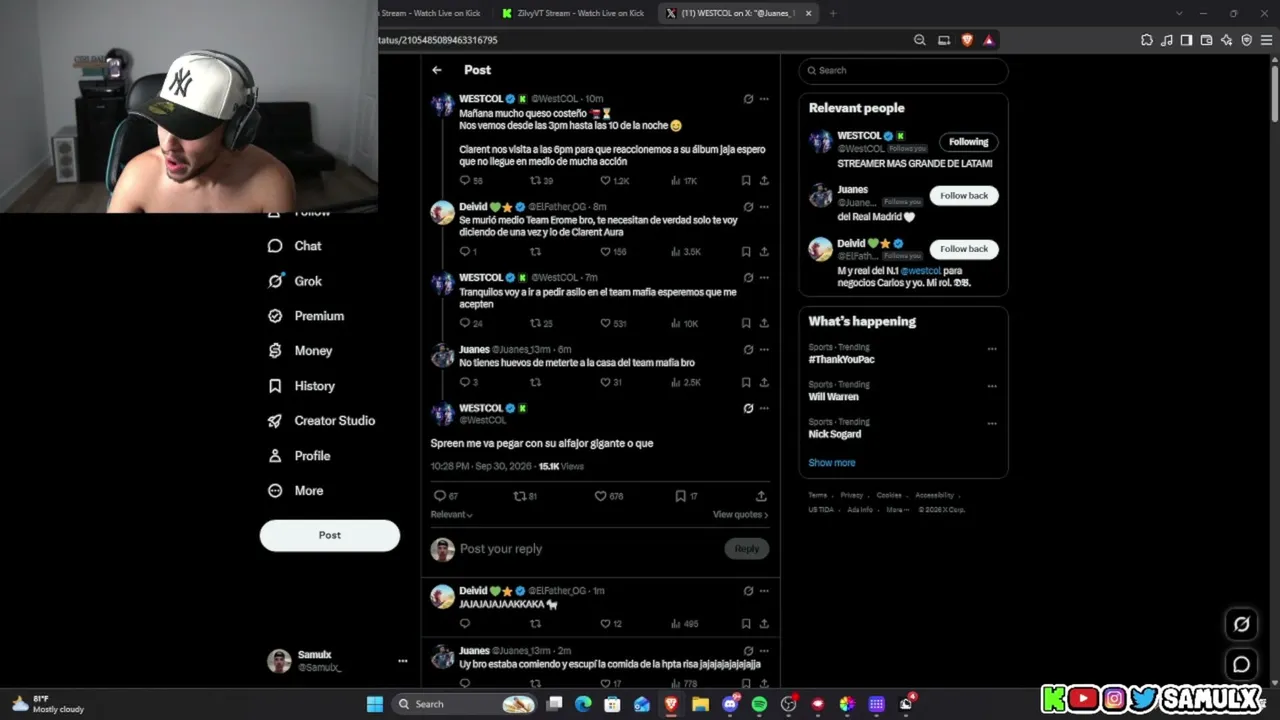The width and height of the screenshot is (1280, 720).
Task: Click Show more under What's happening
Action: click(832, 463)
